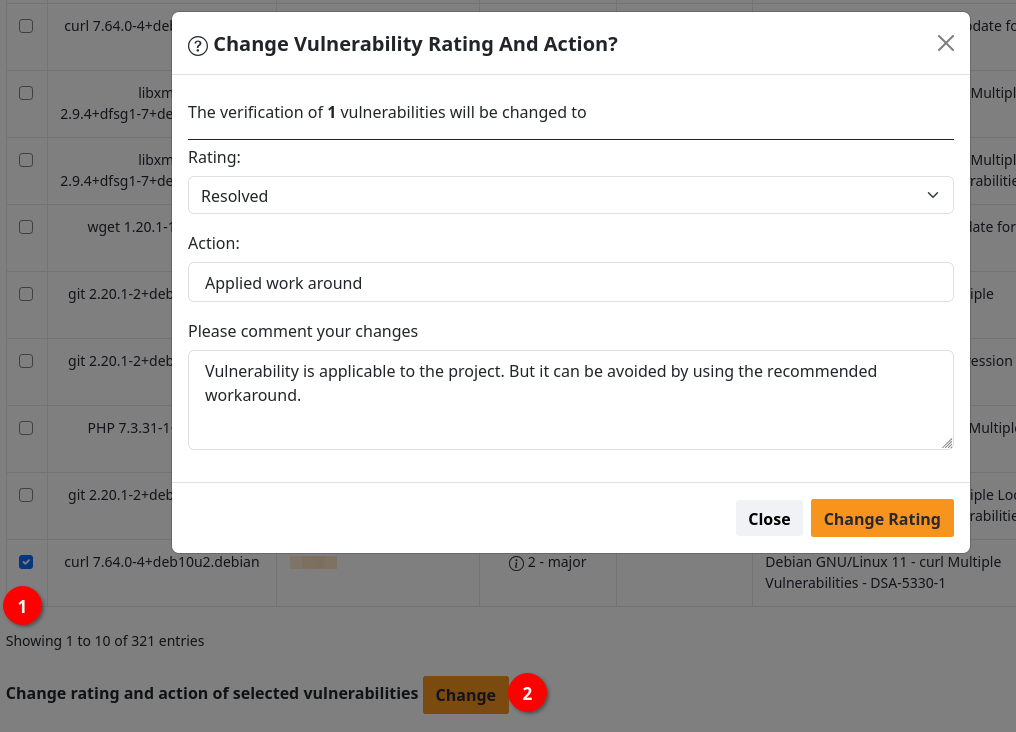Select the wget 1.20.1 row checkbox
Screen dimensions: 1016x732
tap(26, 227)
